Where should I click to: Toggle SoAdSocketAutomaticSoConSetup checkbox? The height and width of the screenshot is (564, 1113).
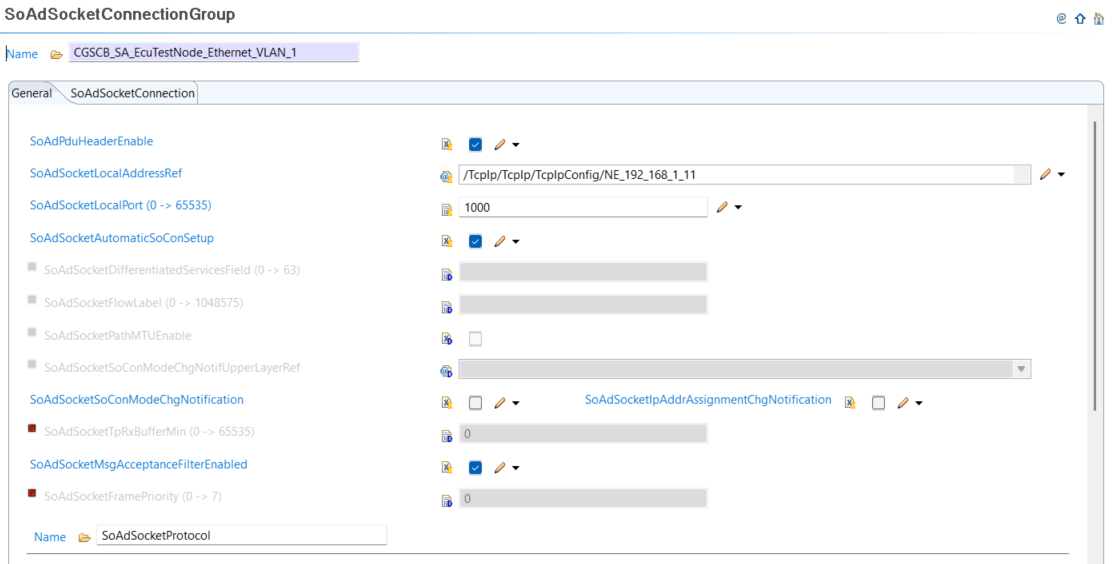point(475,241)
